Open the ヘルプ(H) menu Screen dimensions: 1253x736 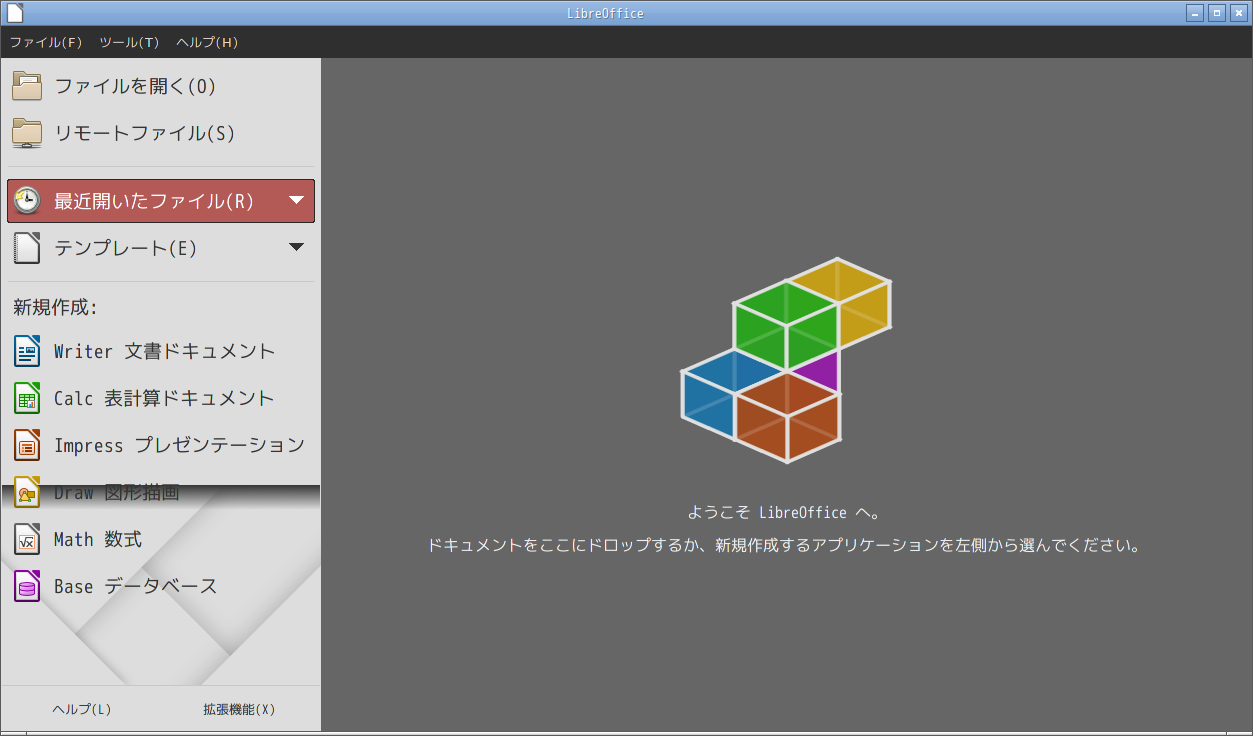(205, 43)
